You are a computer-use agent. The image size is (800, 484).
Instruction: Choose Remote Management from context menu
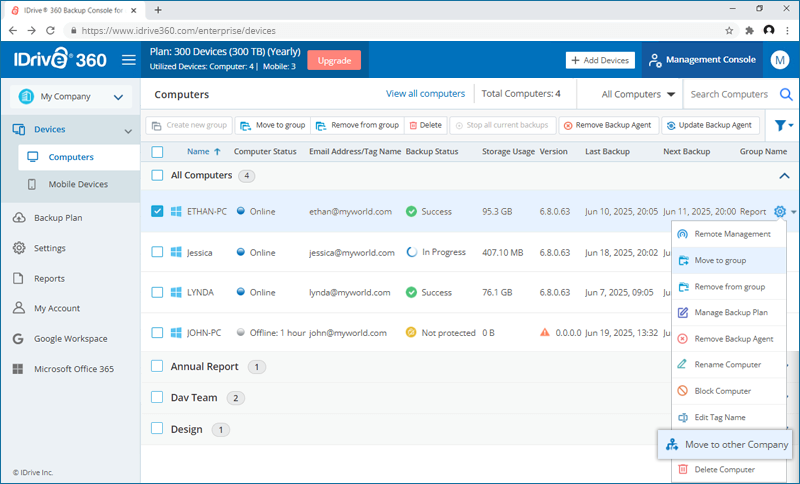tap(729, 234)
